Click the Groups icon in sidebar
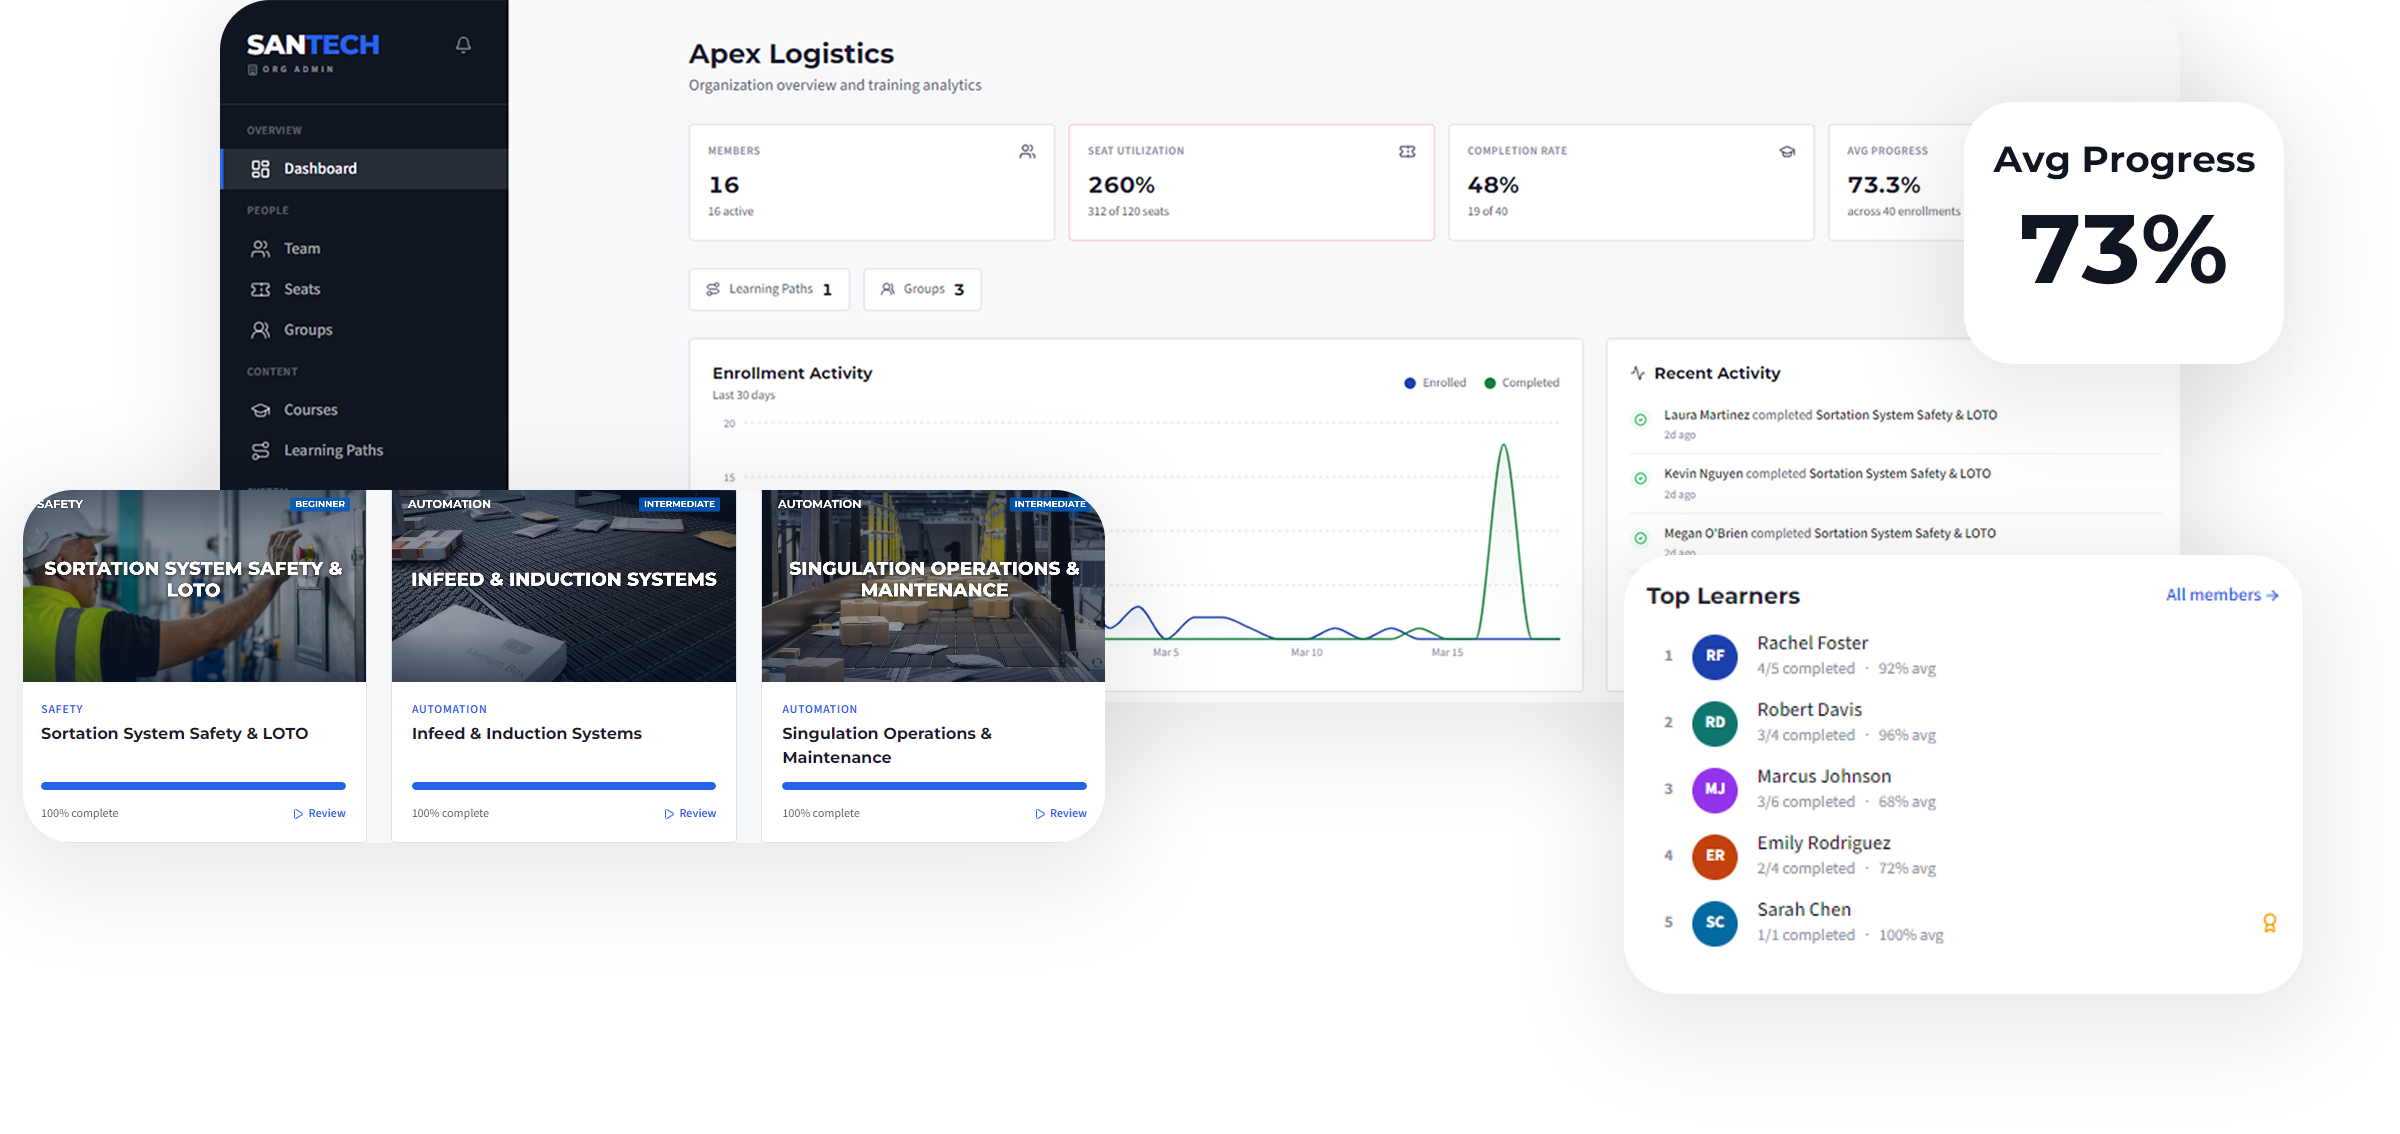The height and width of the screenshot is (1134, 2400). point(260,330)
